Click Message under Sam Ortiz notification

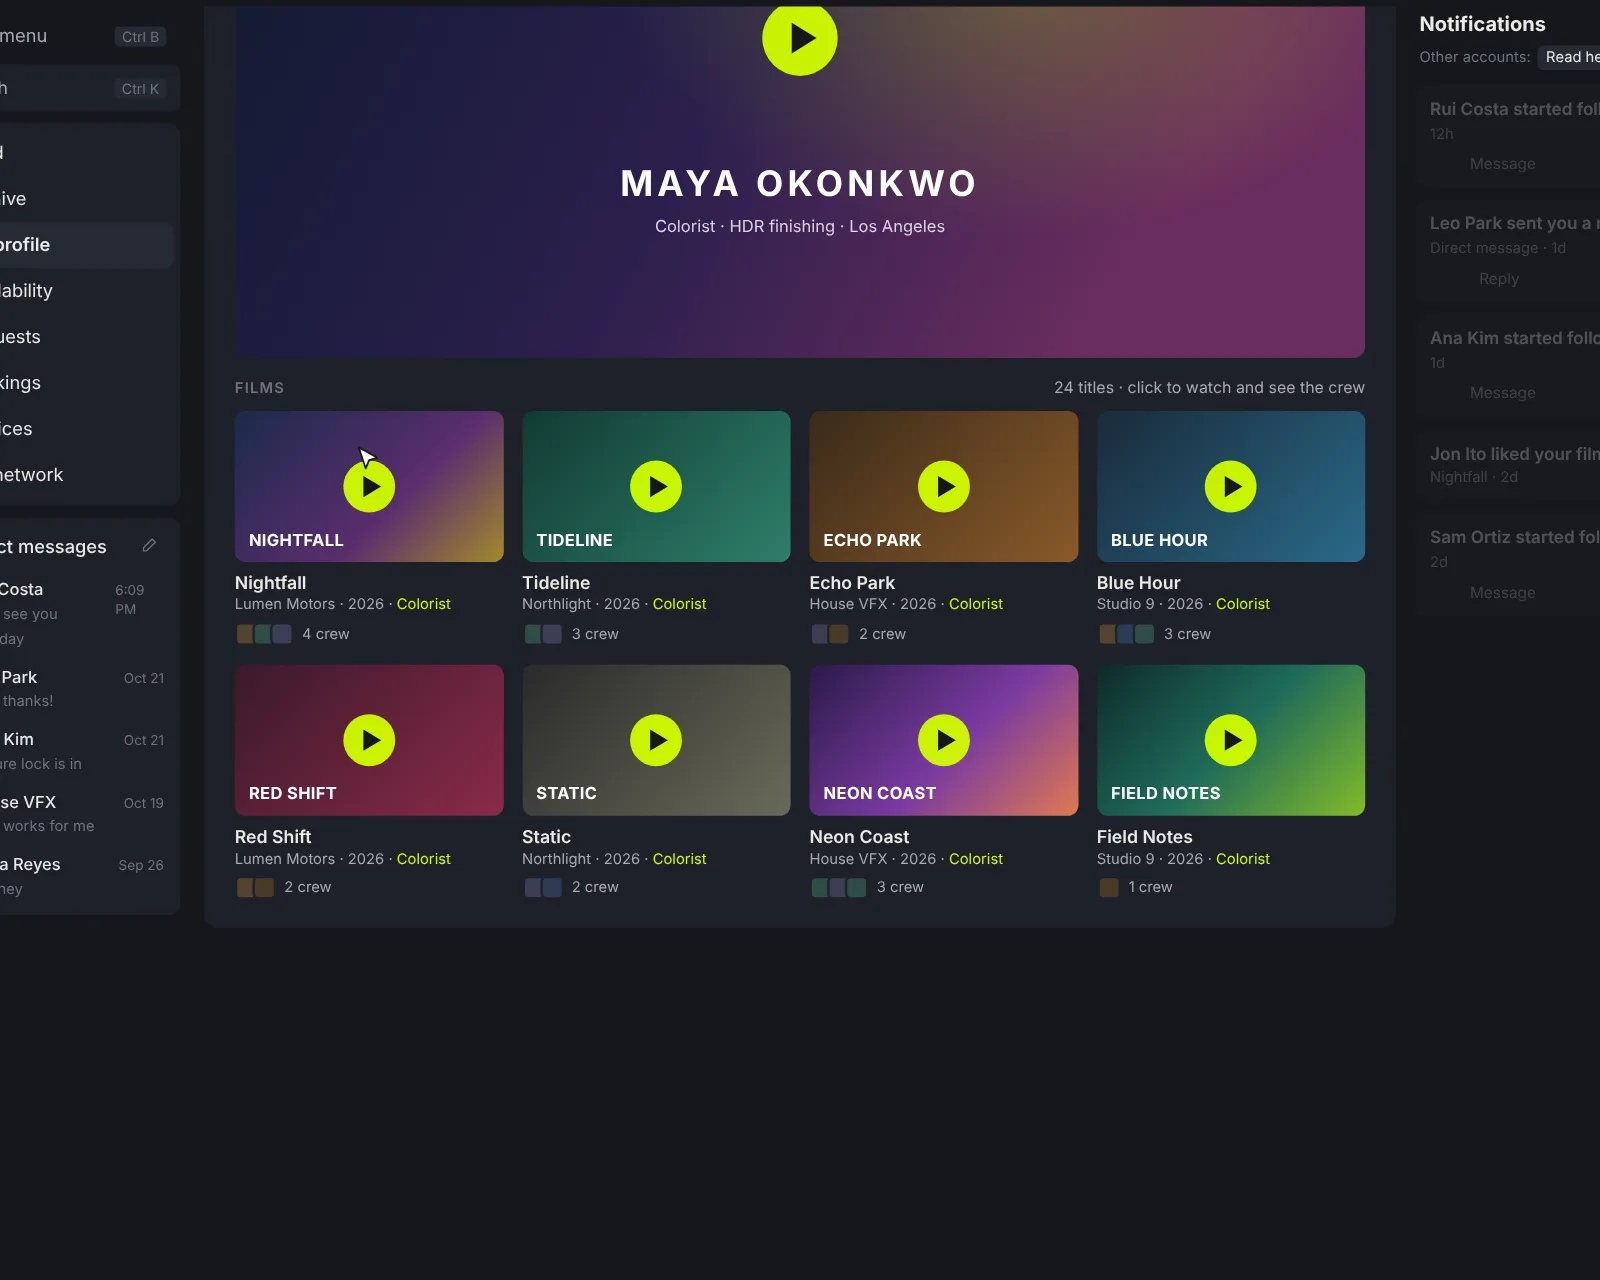(1502, 593)
